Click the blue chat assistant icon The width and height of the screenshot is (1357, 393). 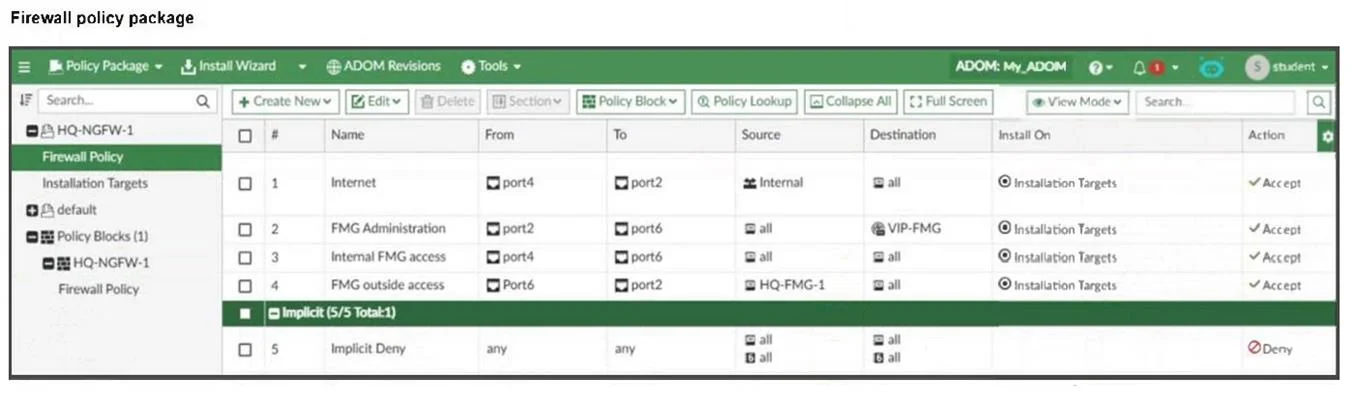pos(1211,68)
